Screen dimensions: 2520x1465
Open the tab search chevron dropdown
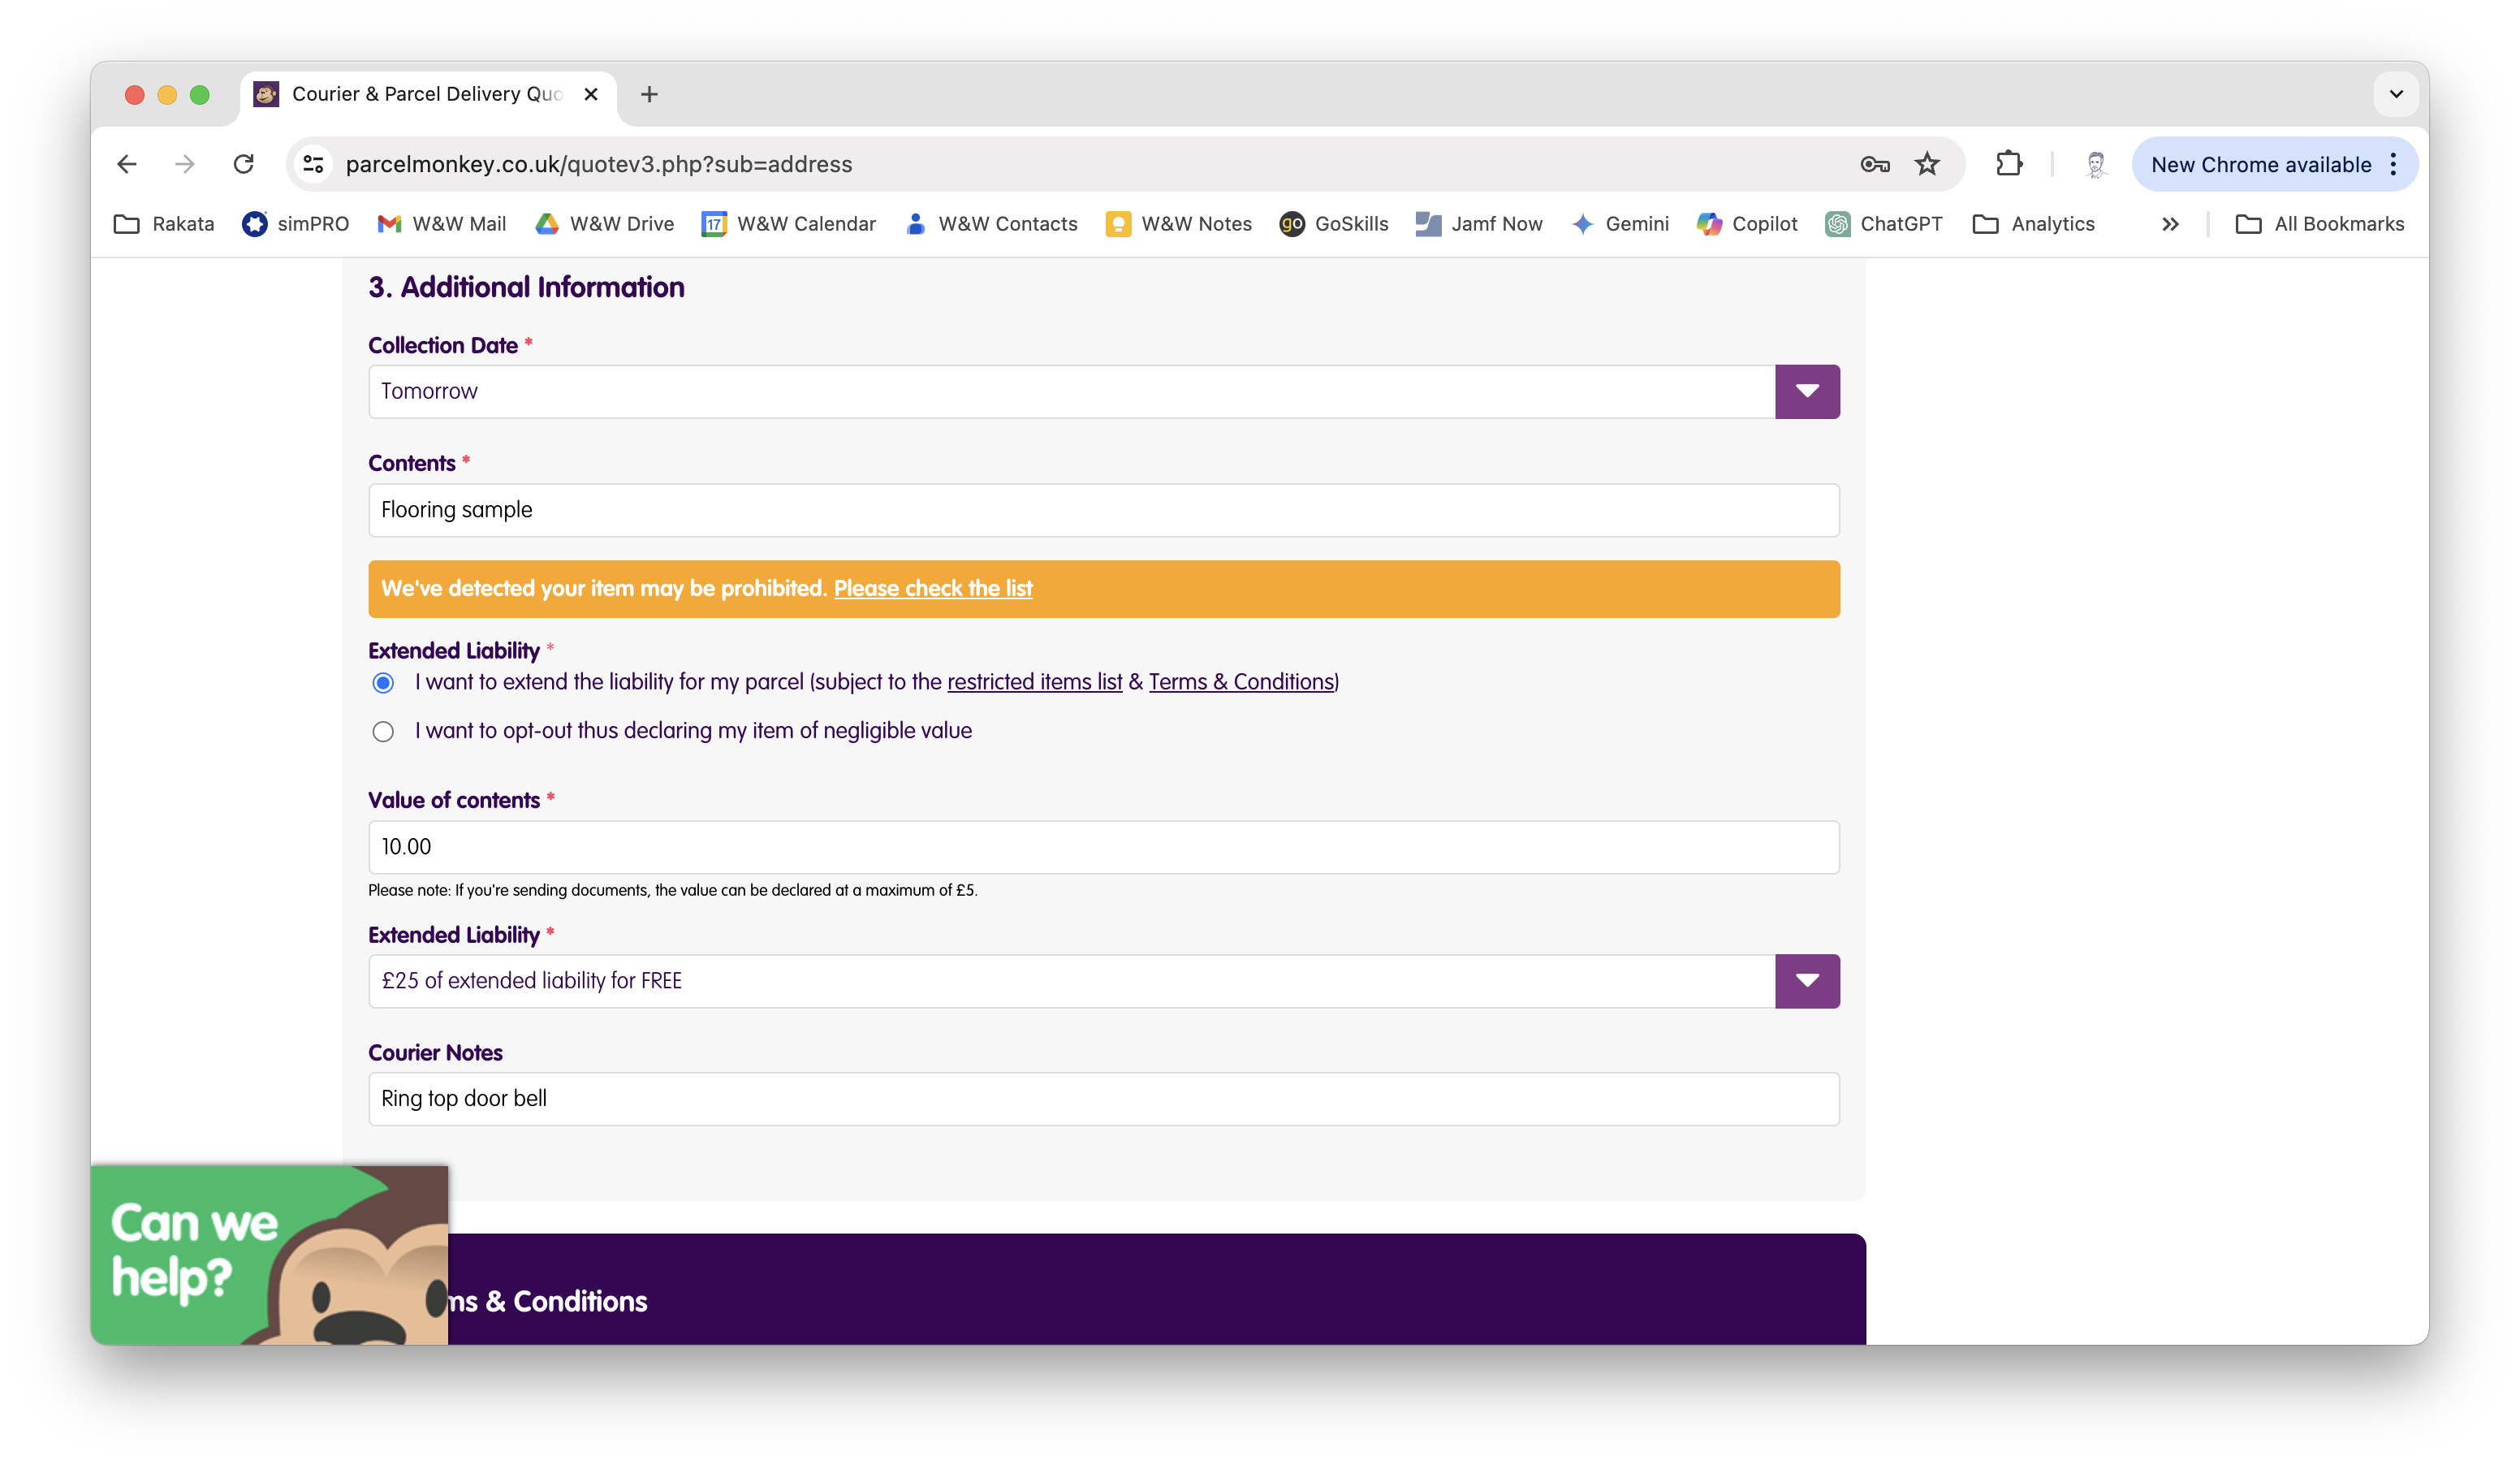(x=2395, y=94)
